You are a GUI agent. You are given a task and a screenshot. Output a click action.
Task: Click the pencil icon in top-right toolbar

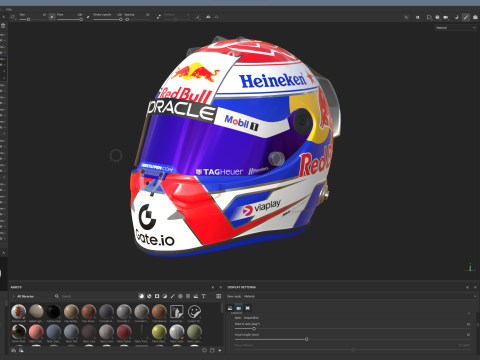[x=466, y=17]
